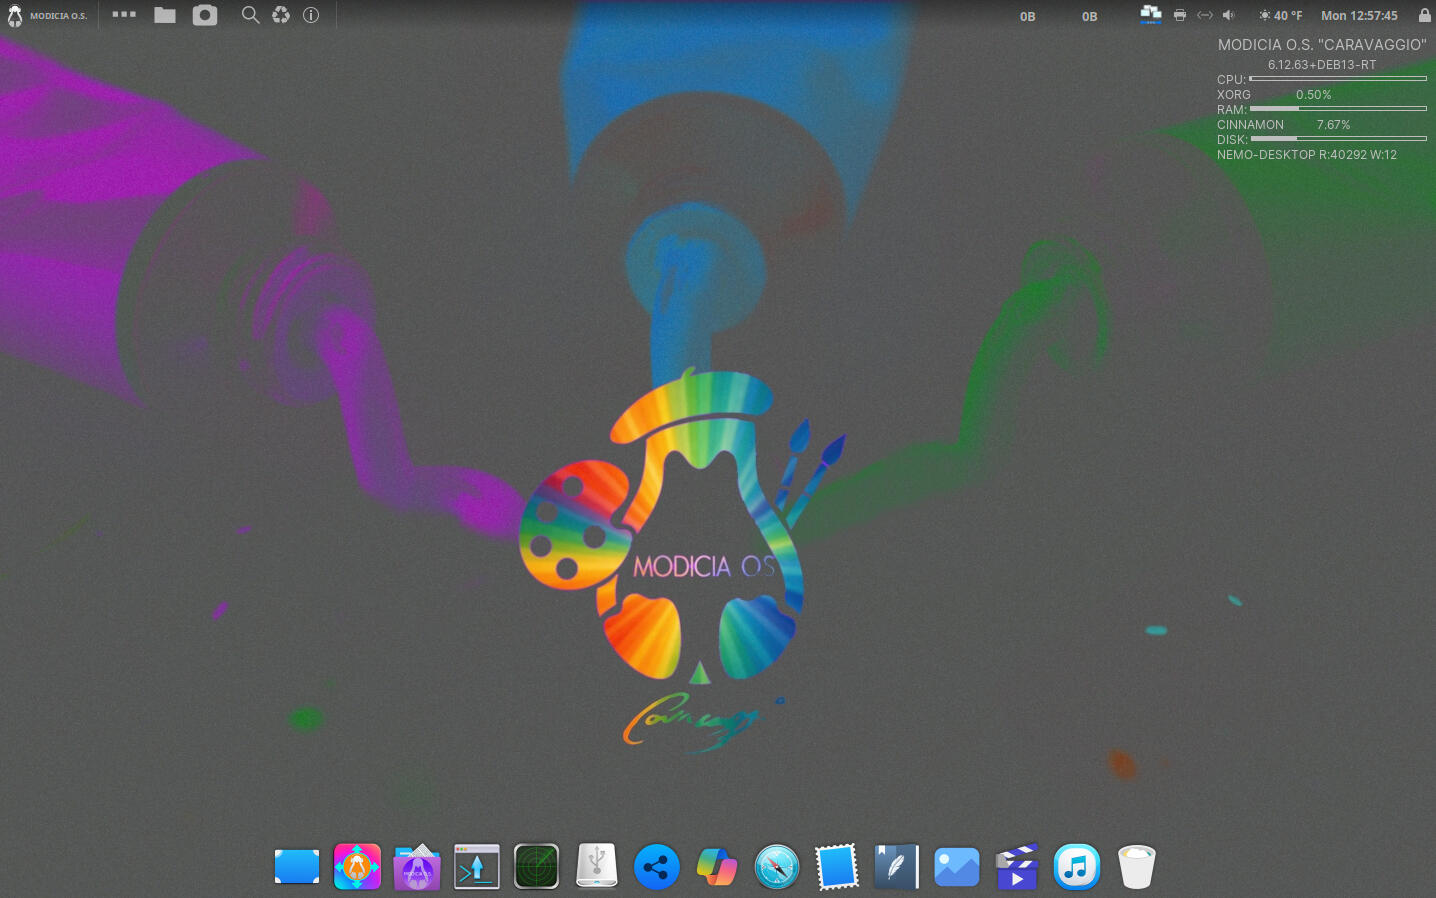This screenshot has height=898, width=1436.
Task: Open the web browser with the compass icon
Action: (777, 866)
